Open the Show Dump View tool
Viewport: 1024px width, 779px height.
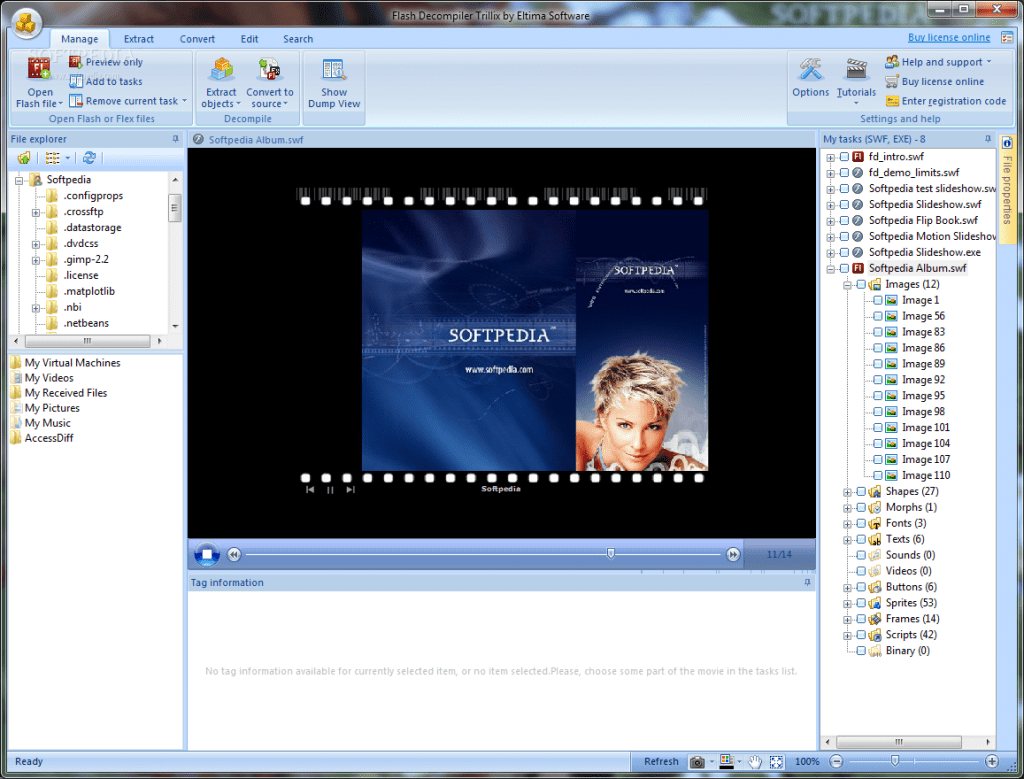point(334,71)
